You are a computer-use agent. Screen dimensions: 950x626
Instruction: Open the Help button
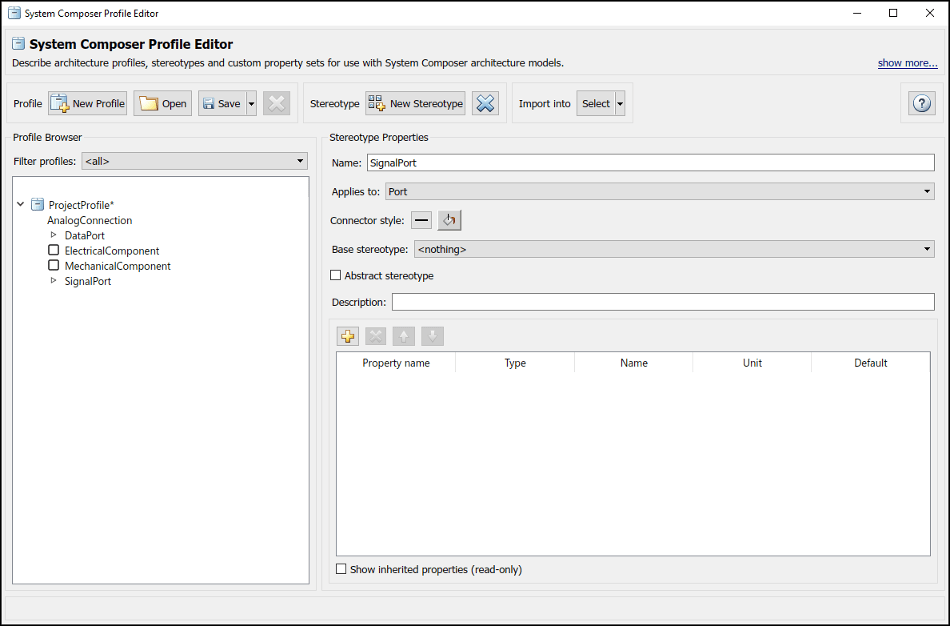tap(921, 103)
